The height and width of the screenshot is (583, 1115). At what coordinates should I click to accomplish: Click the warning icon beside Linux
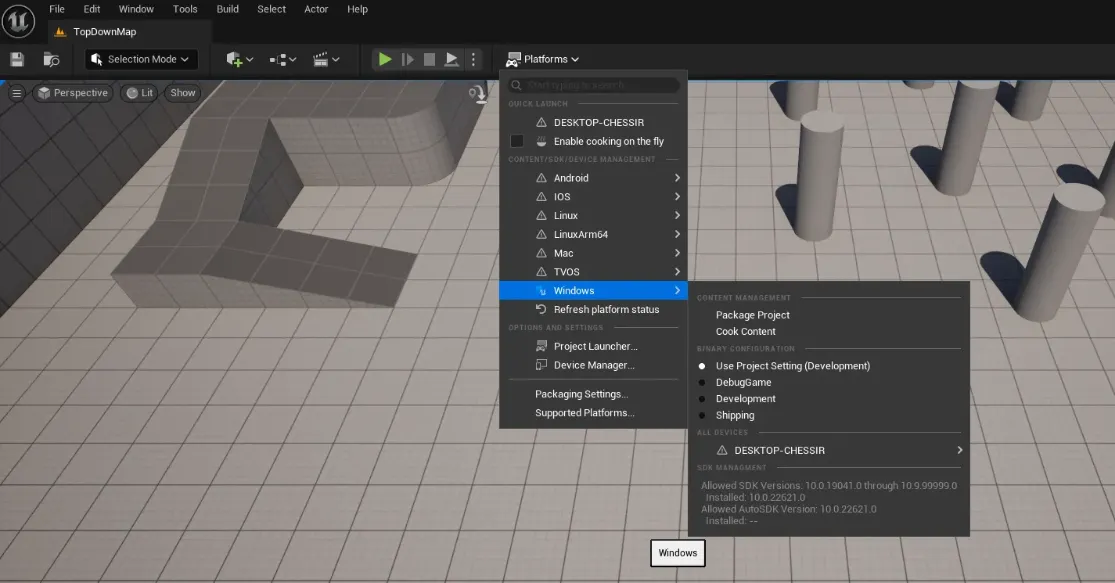(x=541, y=215)
